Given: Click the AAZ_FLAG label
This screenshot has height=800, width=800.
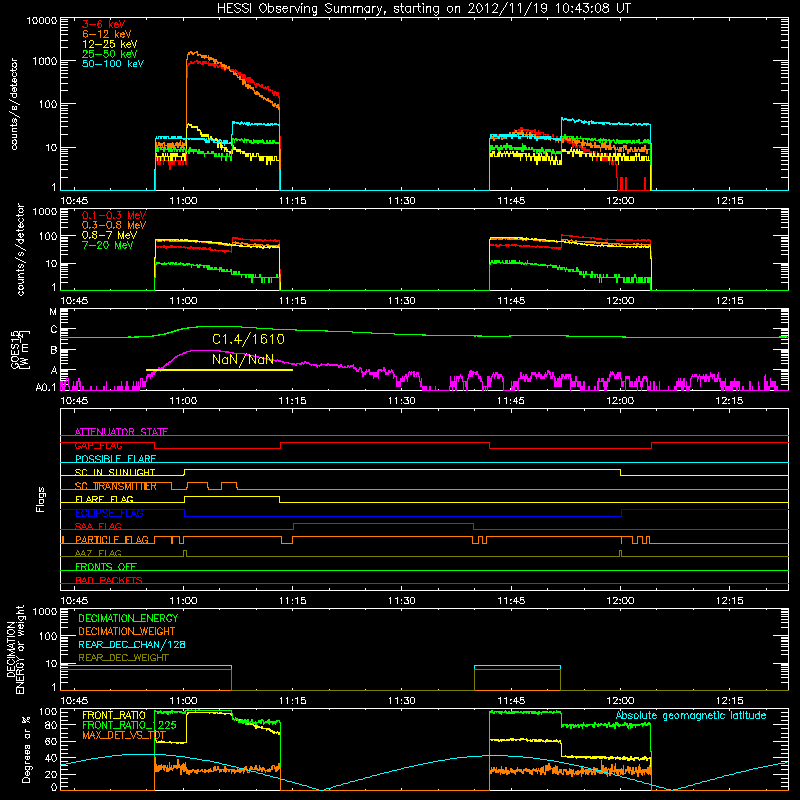Looking at the screenshot, I should click(x=98, y=554).
